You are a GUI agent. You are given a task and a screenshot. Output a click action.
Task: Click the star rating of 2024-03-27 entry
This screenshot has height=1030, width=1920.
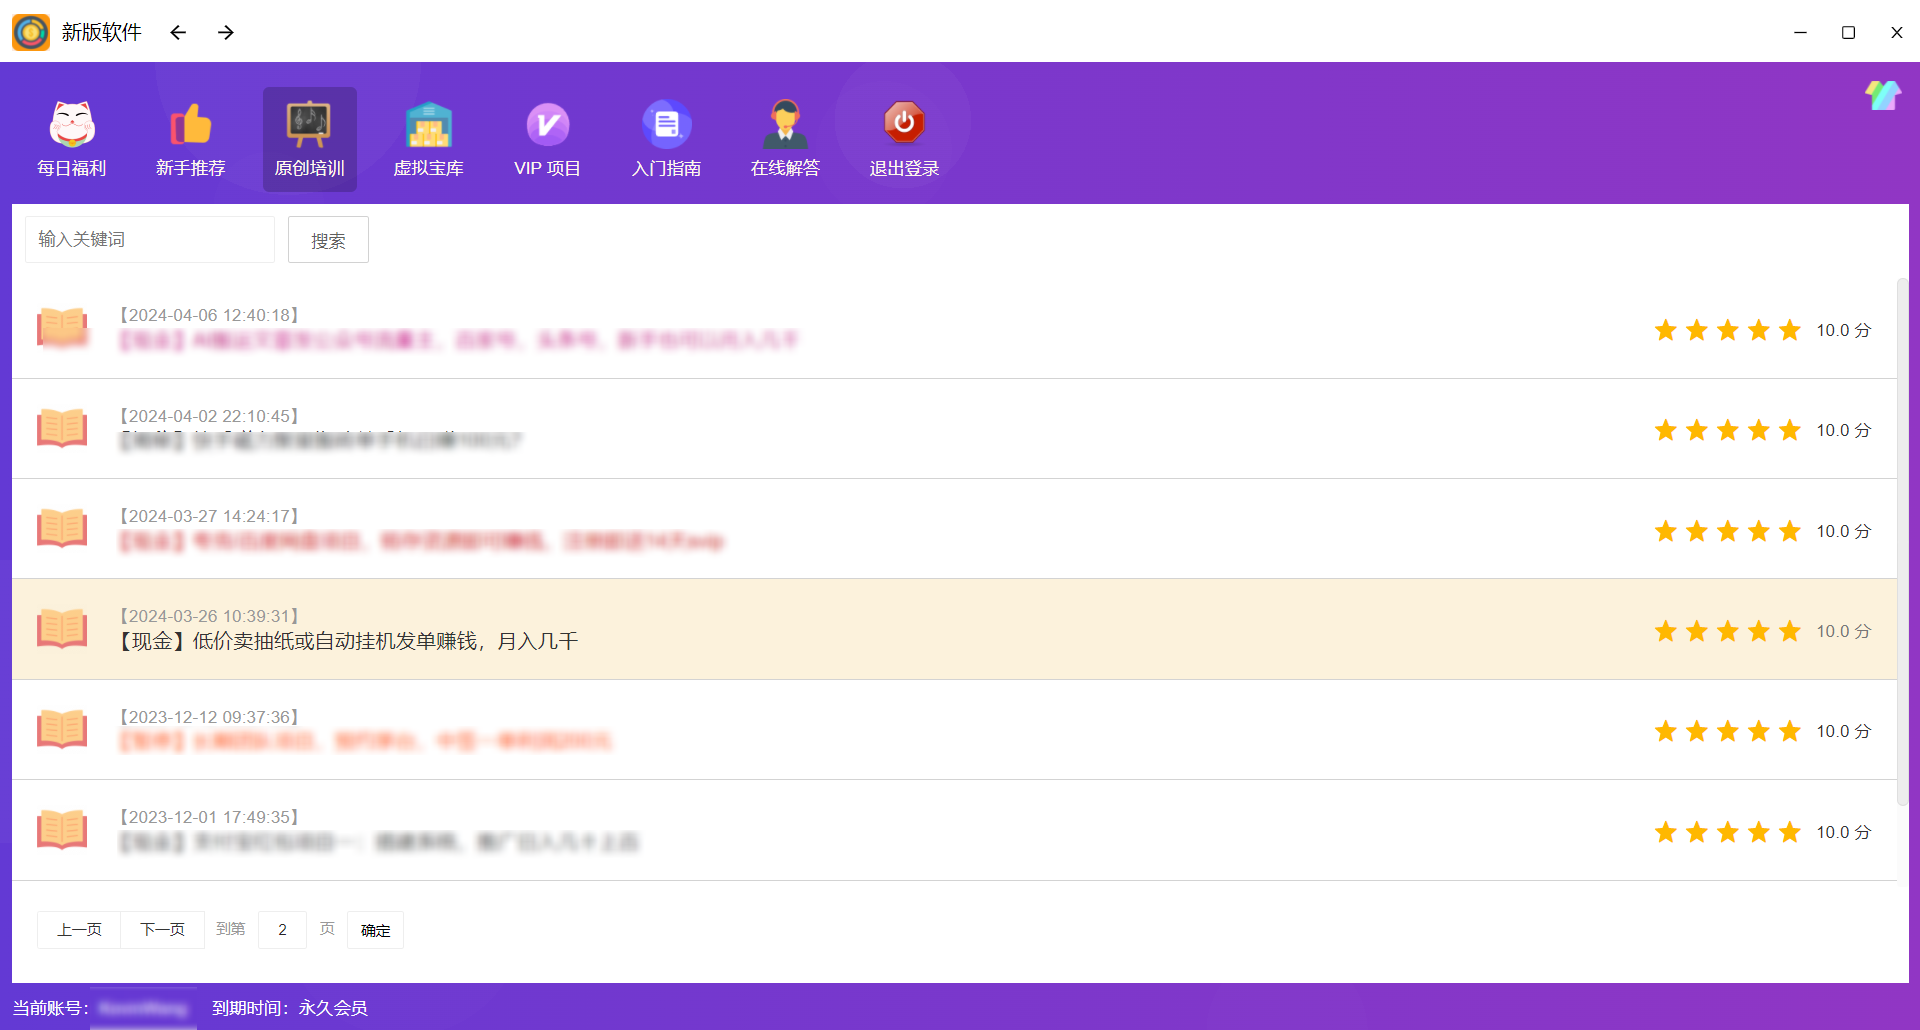[1727, 531]
